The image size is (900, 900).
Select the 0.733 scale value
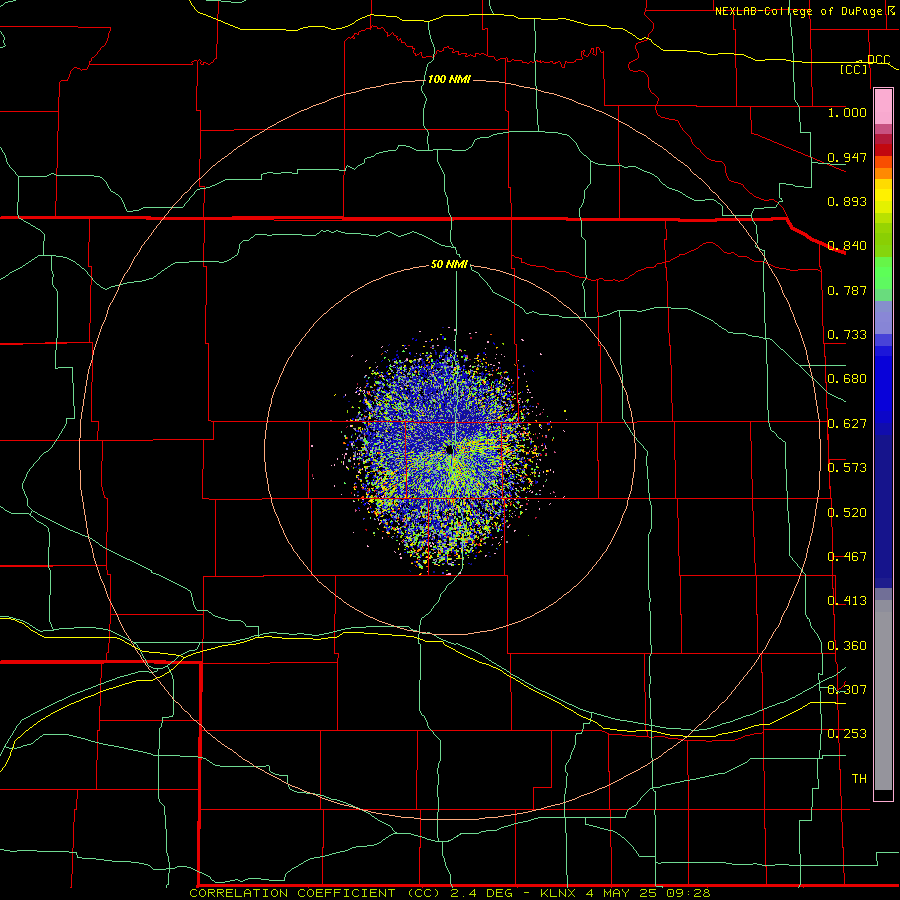[x=847, y=335]
